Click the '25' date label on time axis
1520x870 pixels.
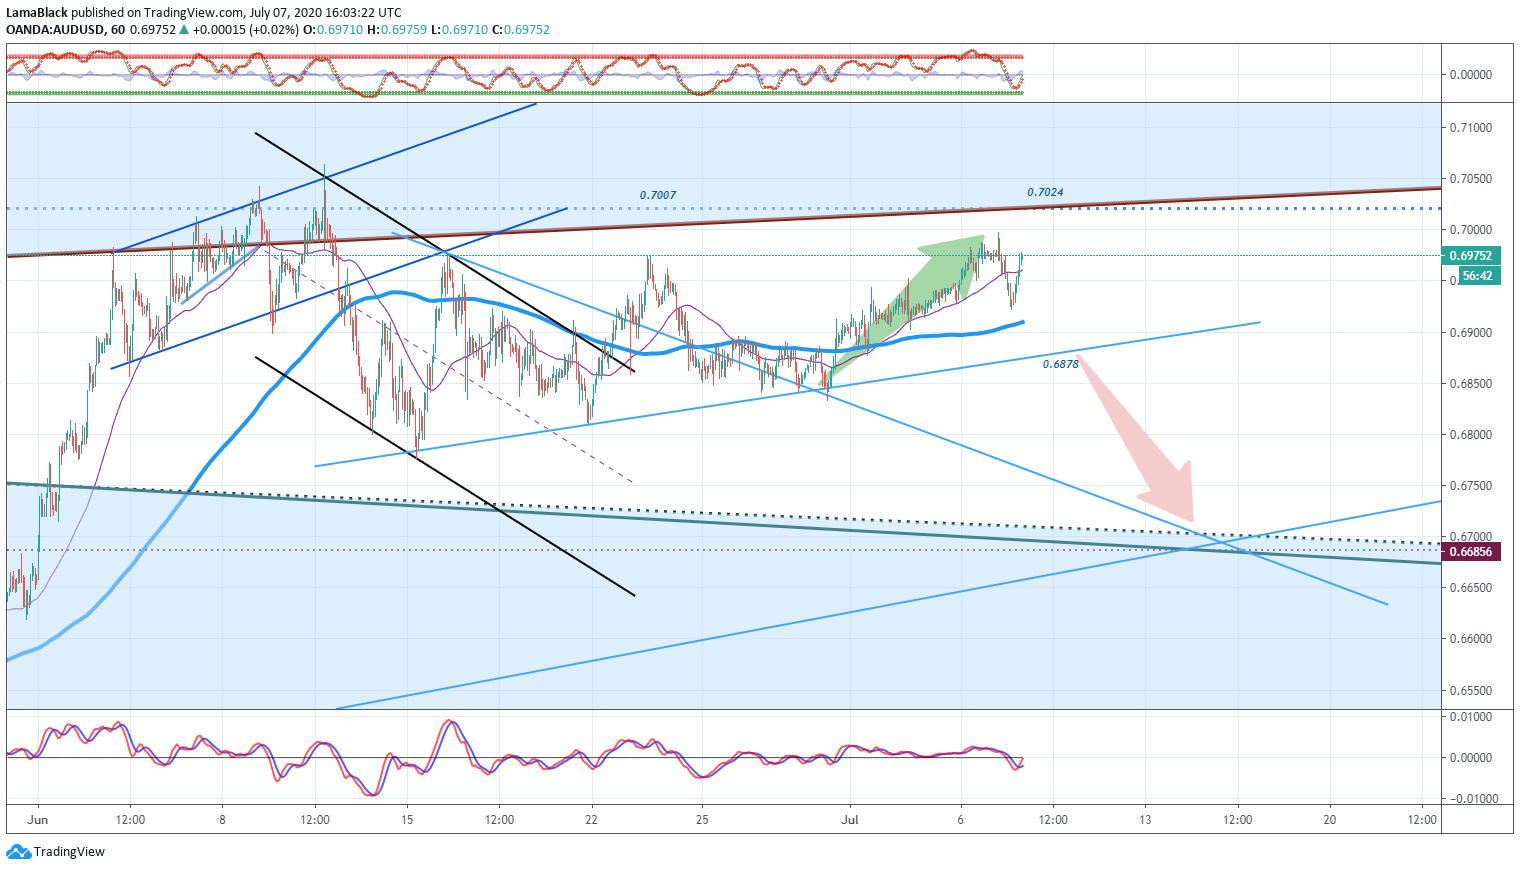(x=703, y=820)
